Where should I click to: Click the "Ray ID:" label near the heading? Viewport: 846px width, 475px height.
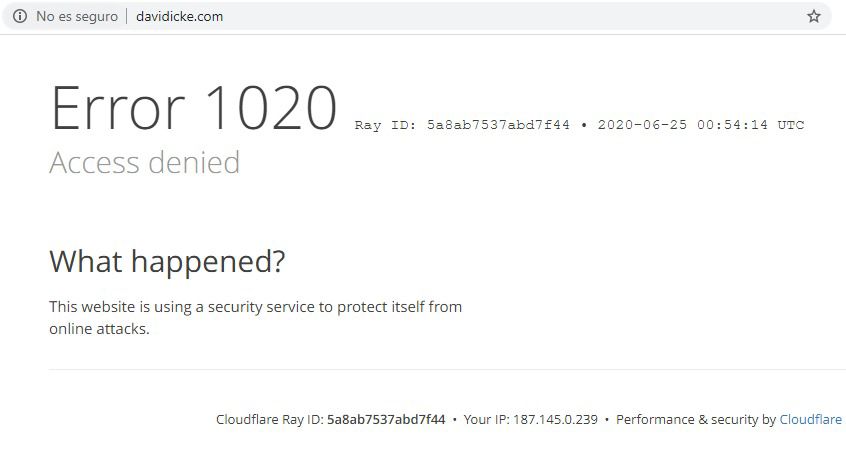[x=387, y=126]
